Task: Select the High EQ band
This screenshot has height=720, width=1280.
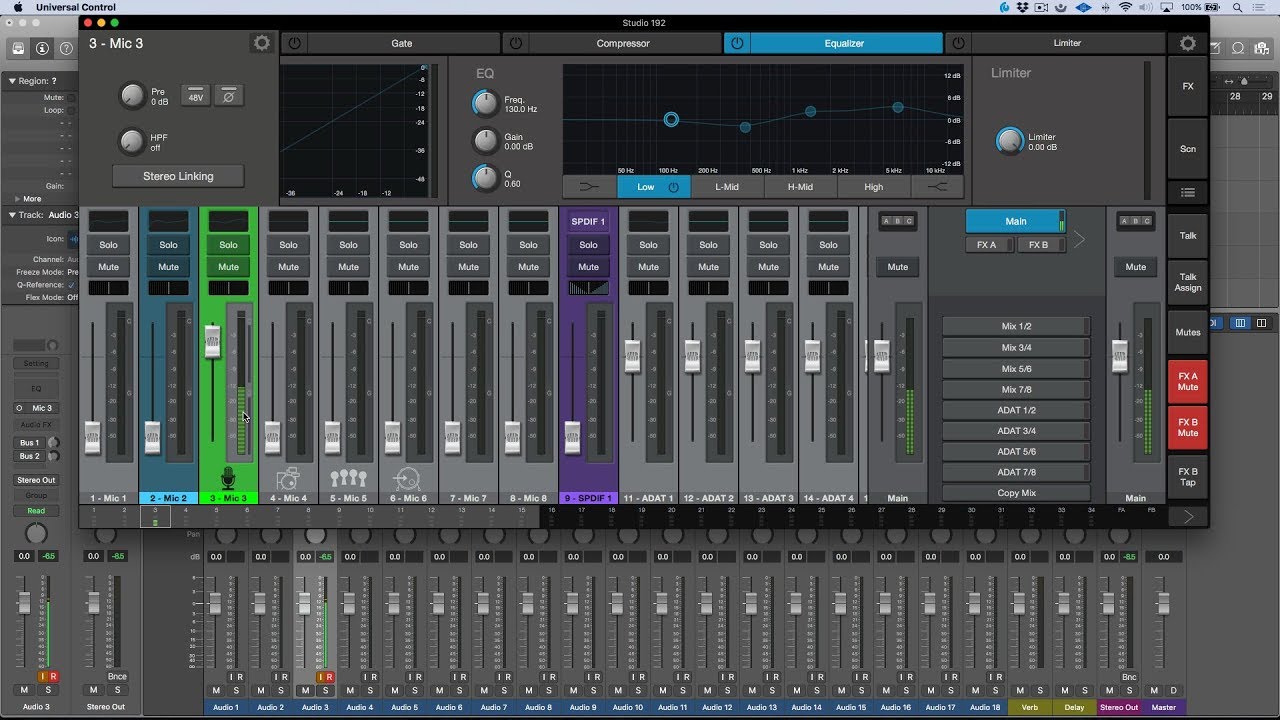Action: click(x=874, y=187)
